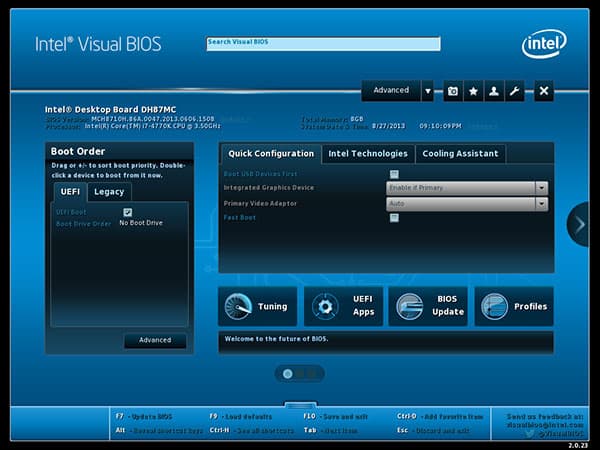Screen dimensions: 600x450
Task: Go to next page with right arrow
Action: (x=579, y=224)
